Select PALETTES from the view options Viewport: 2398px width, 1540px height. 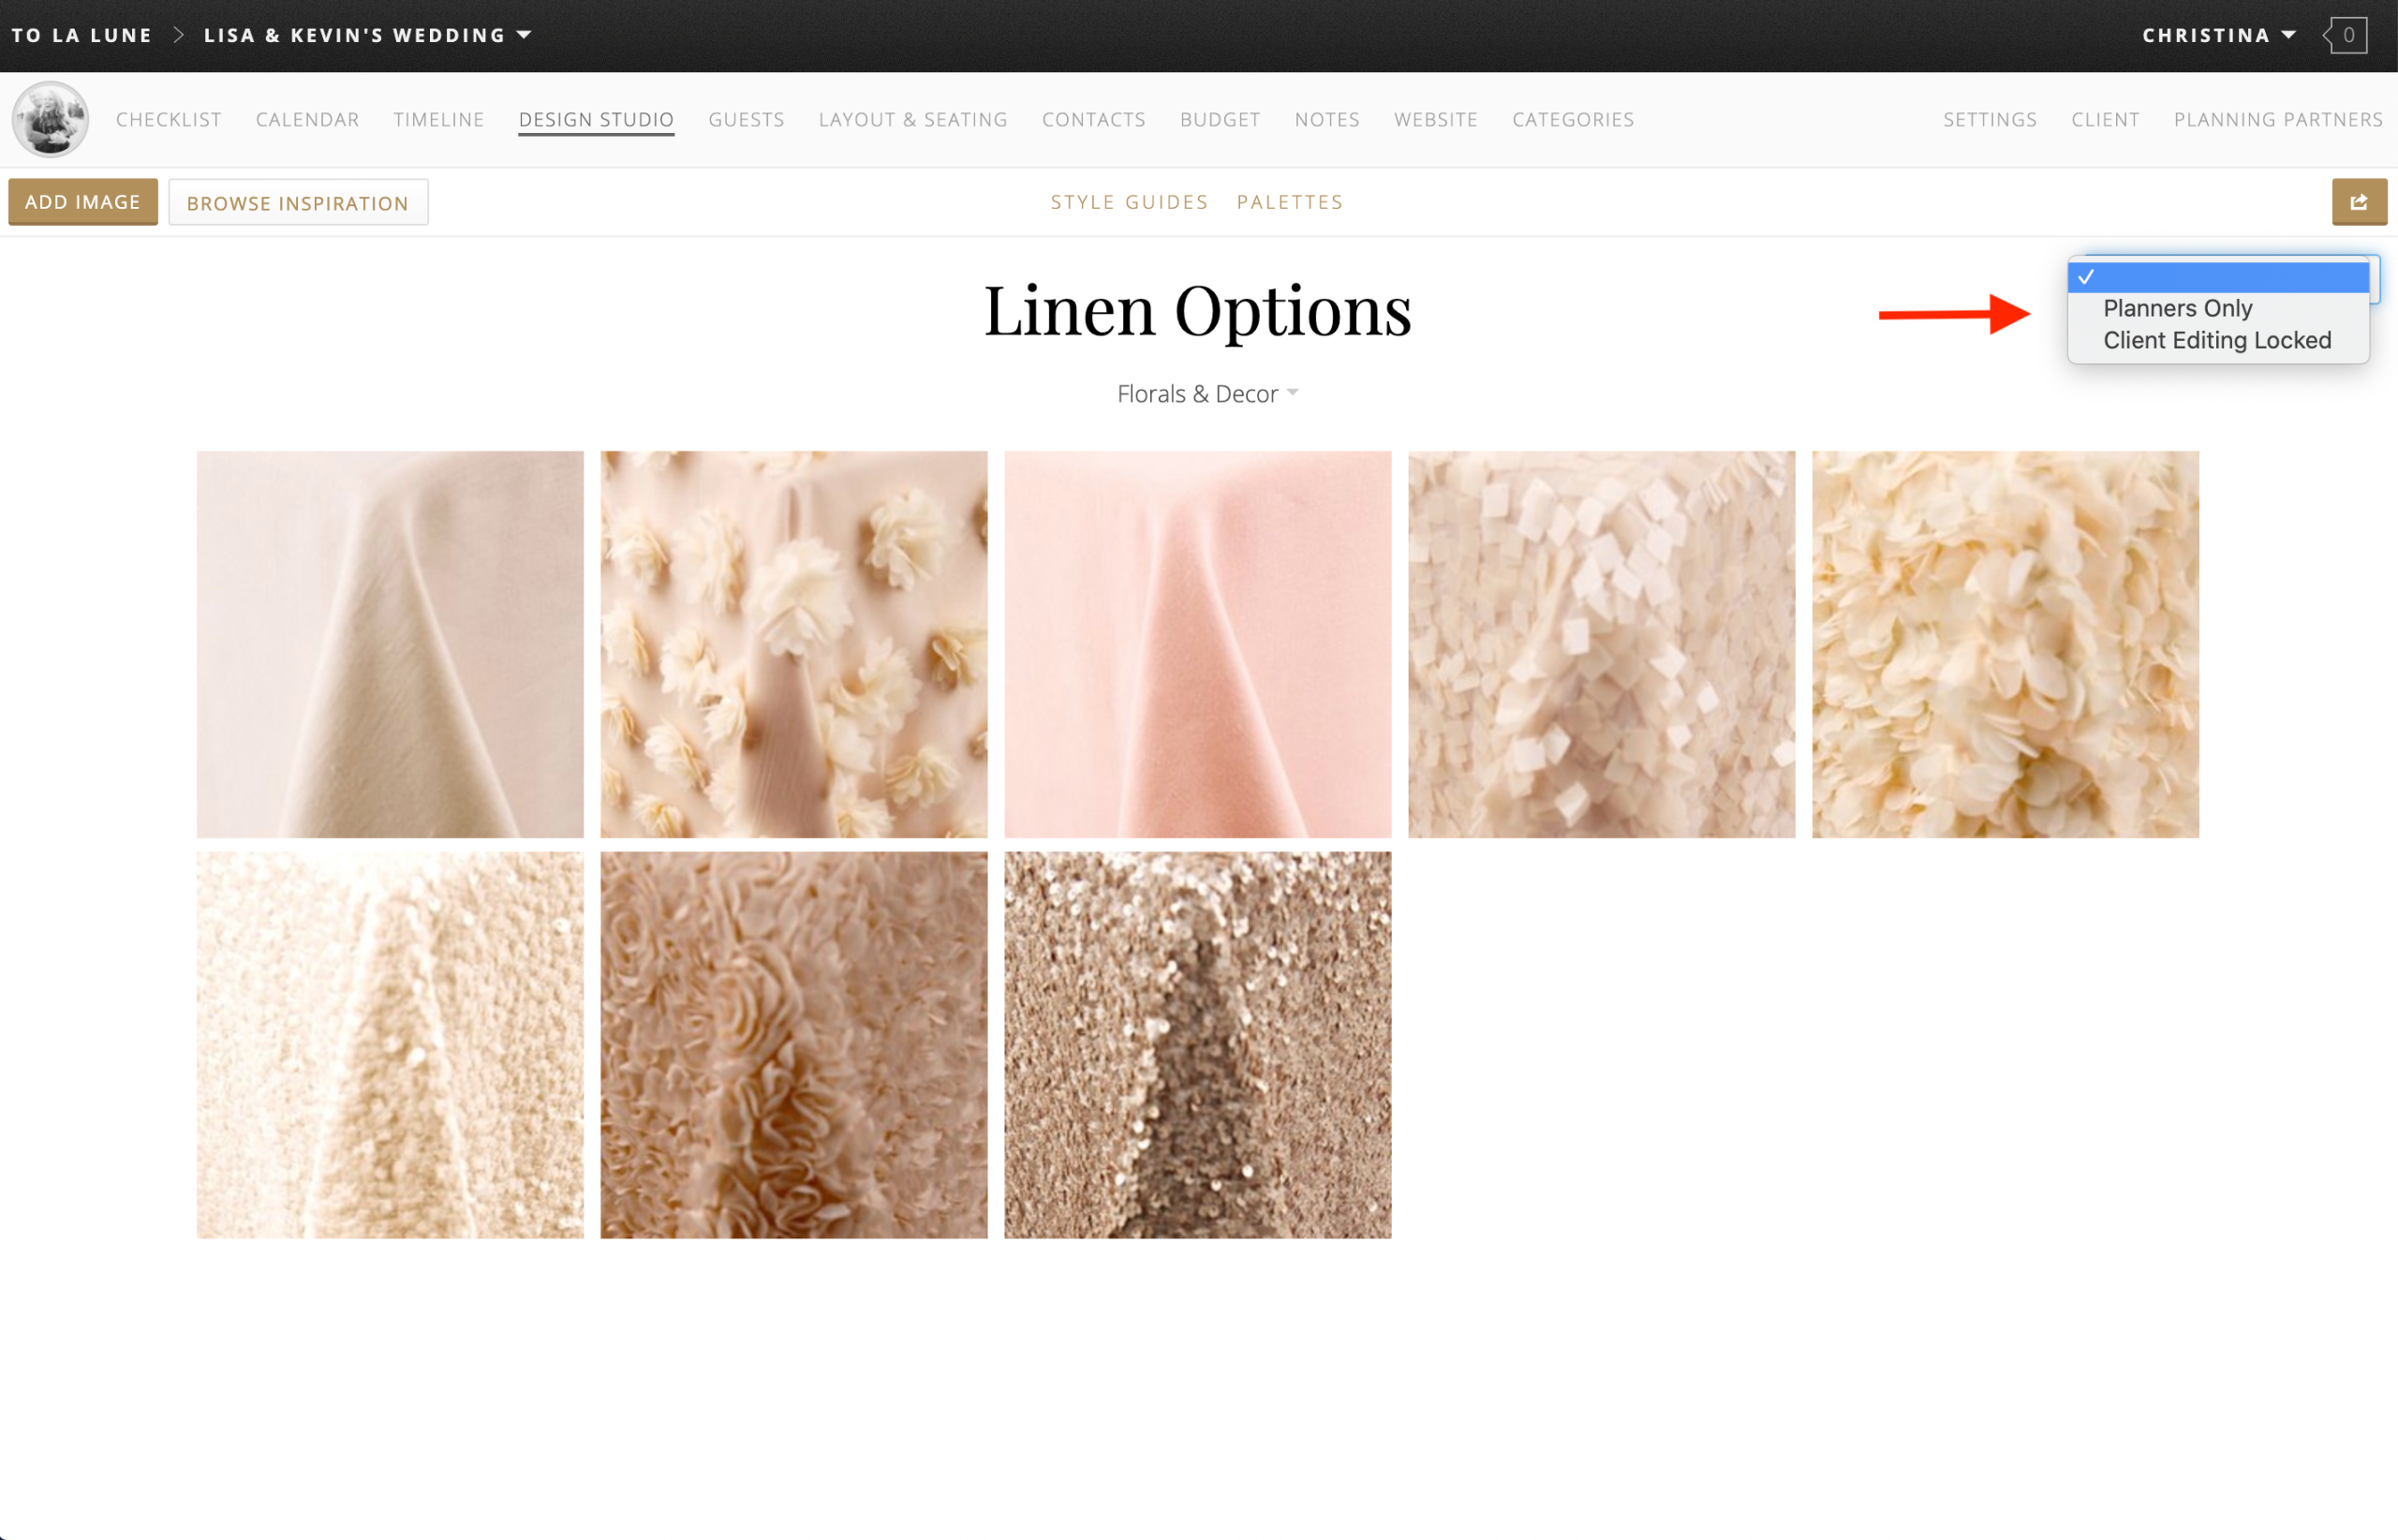tap(1289, 201)
